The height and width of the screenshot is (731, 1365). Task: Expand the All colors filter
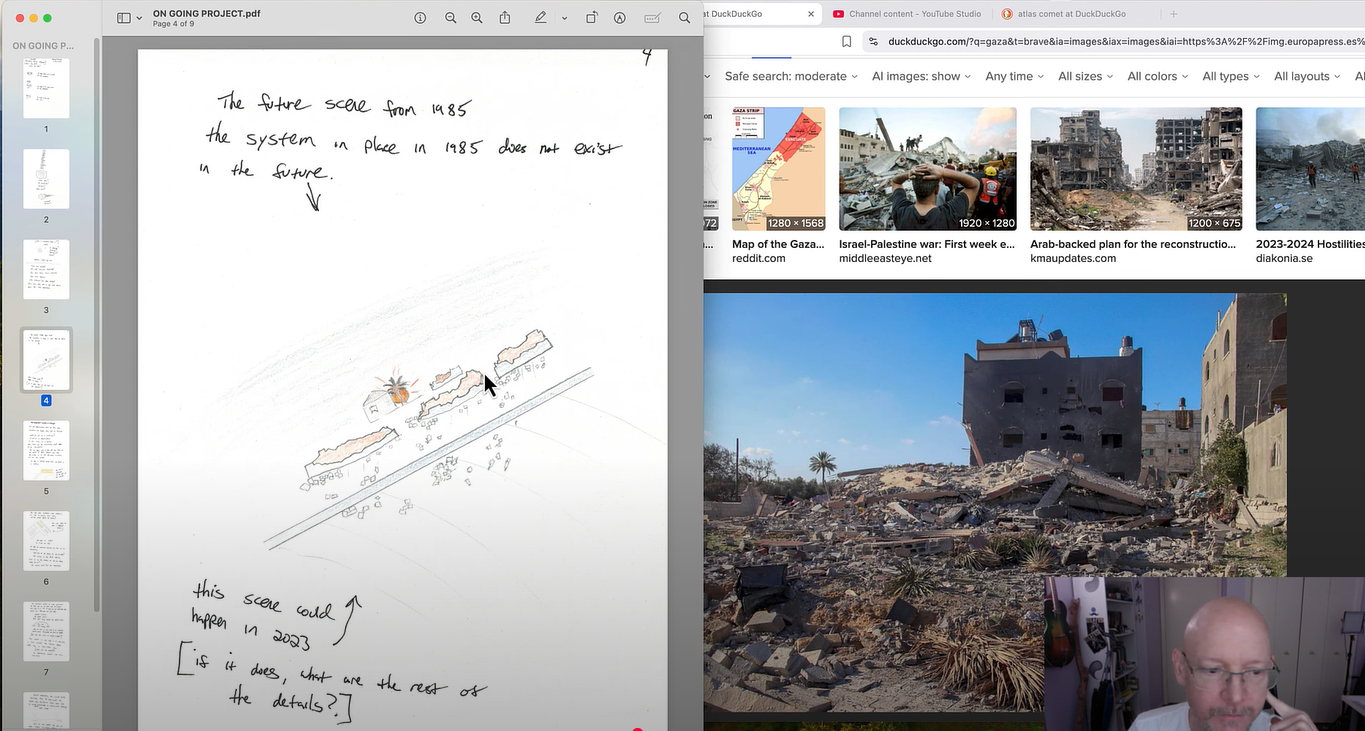[x=1157, y=76]
